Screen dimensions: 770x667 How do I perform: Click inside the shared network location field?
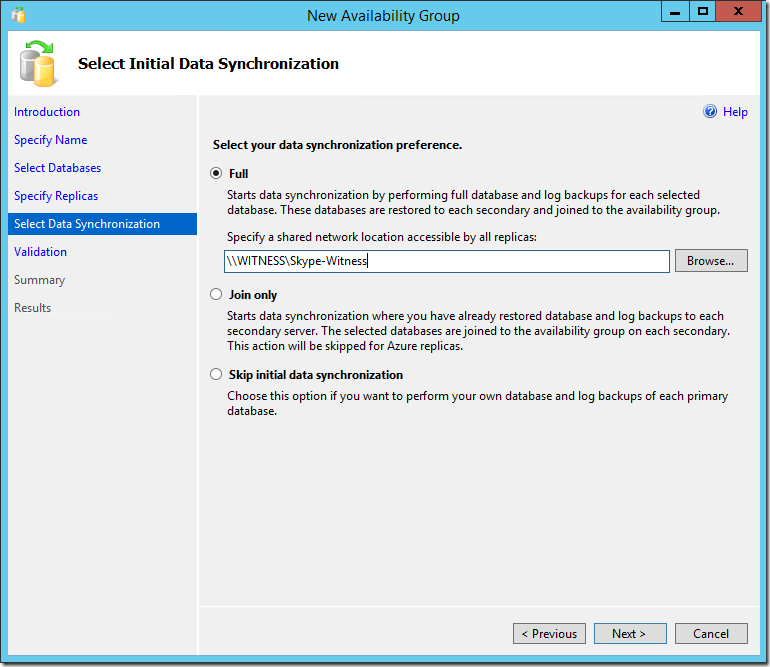446,261
